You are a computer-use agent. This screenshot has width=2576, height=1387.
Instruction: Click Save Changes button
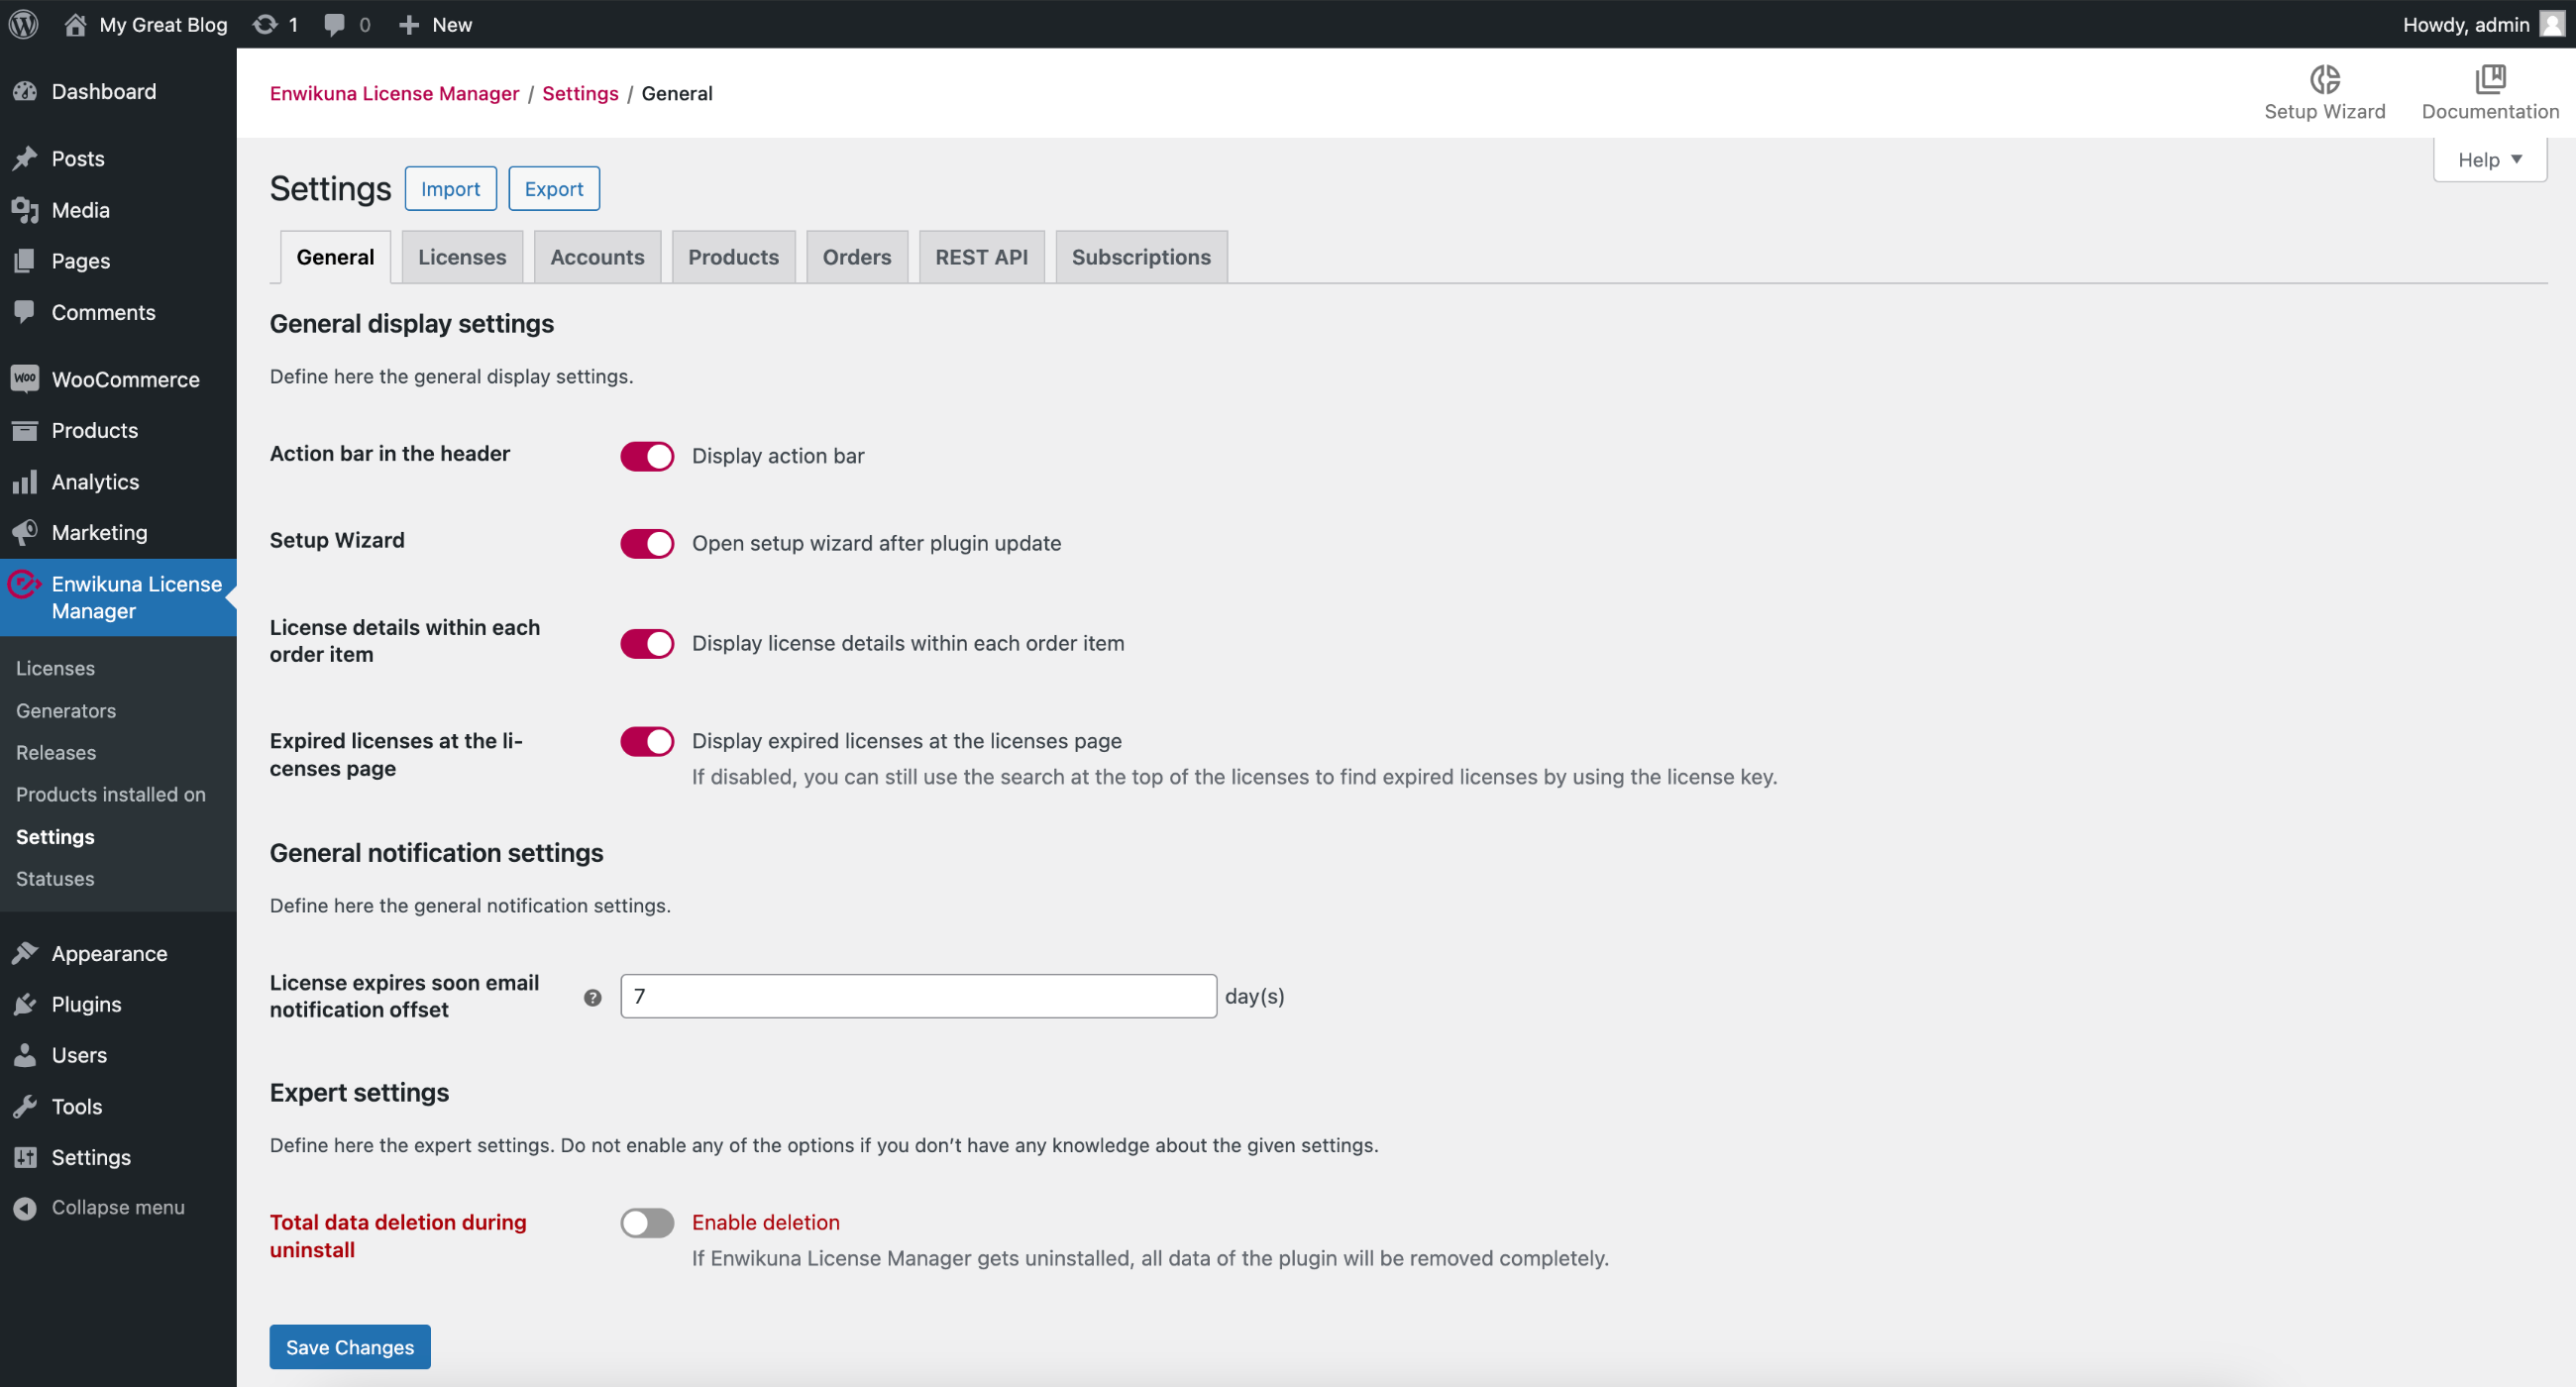click(x=350, y=1346)
